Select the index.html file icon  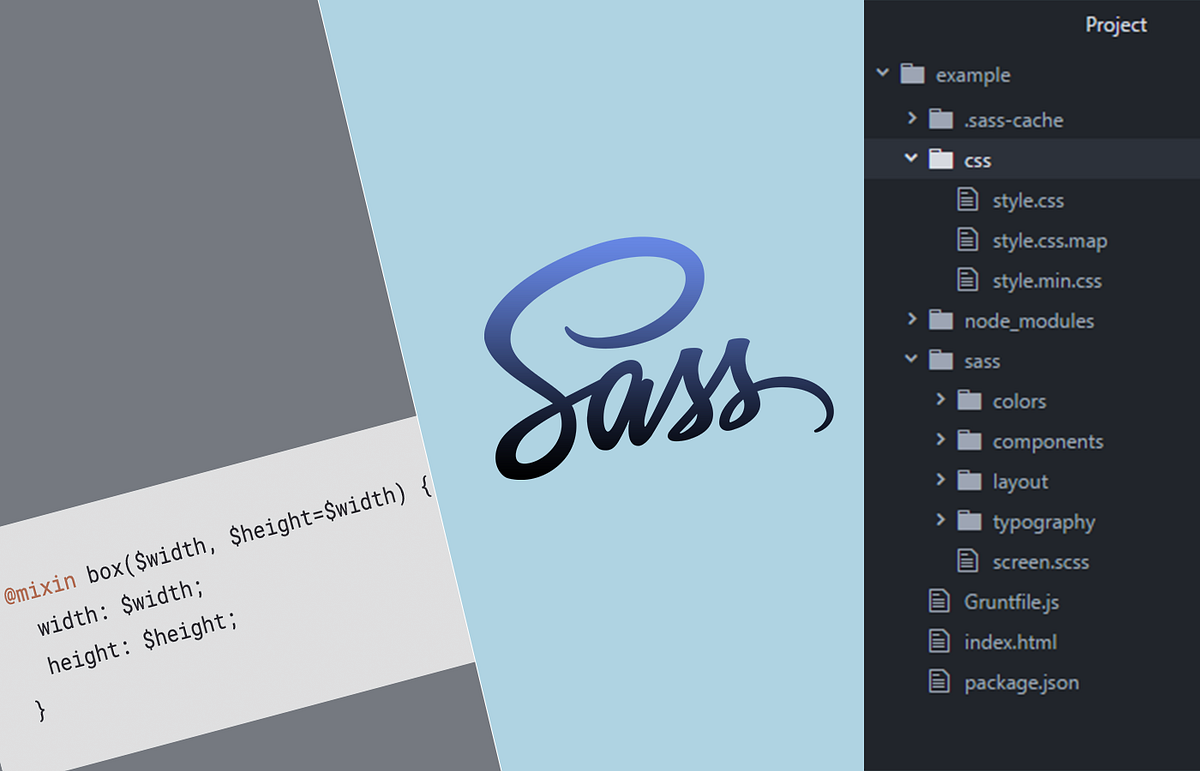939,641
